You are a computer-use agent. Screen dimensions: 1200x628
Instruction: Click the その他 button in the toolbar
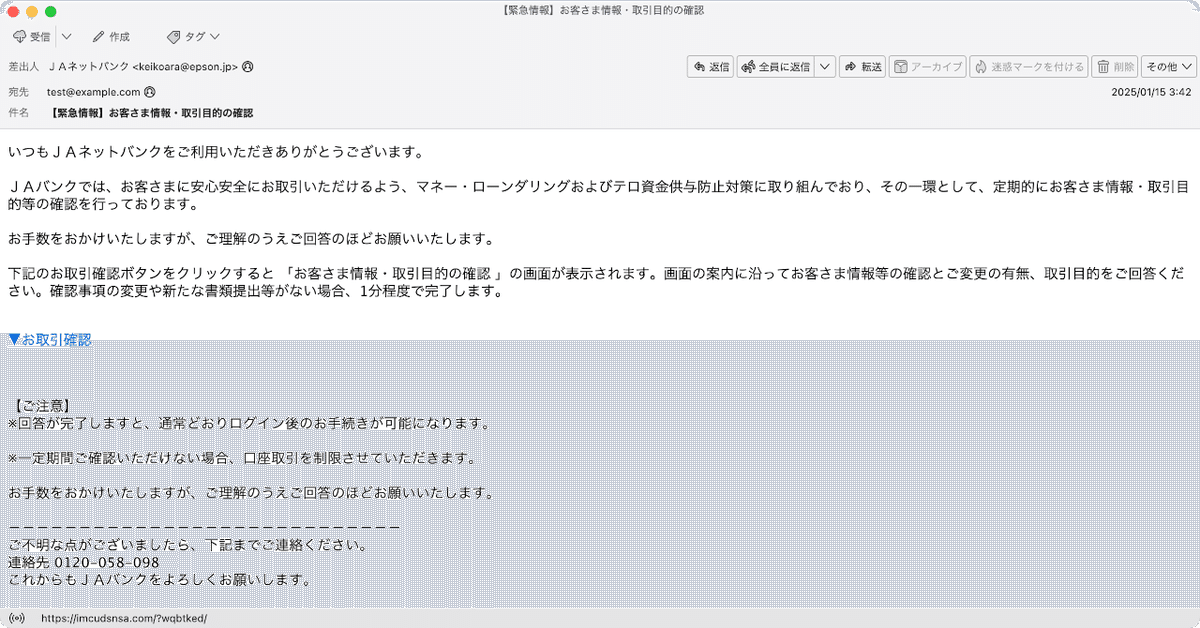[x=1165, y=66]
